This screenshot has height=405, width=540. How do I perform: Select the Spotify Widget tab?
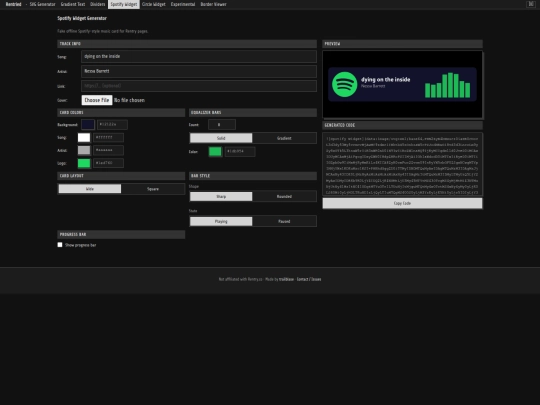[x=124, y=4]
